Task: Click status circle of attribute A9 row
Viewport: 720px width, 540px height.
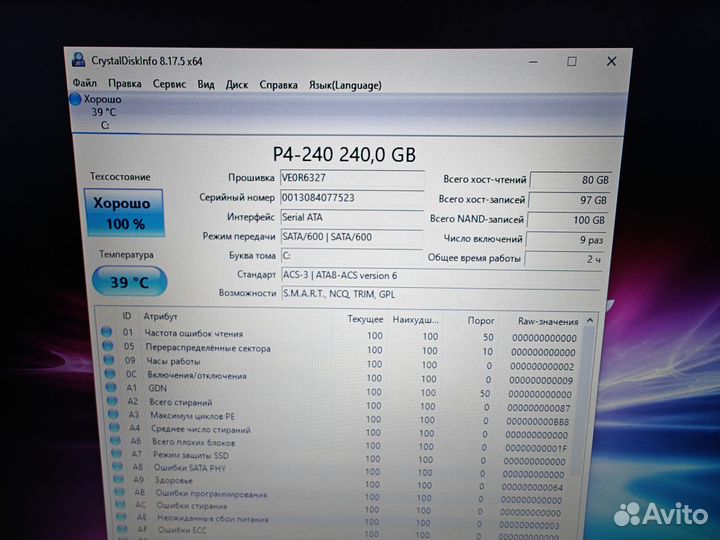Action: pos(119,479)
